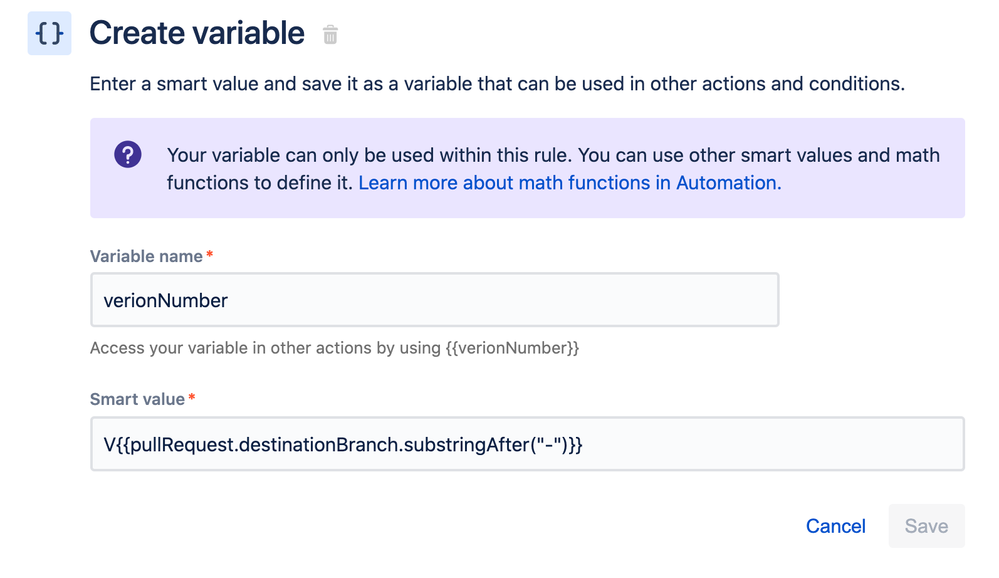
Task: Click the 'Access your variable' hint text
Action: tap(334, 348)
